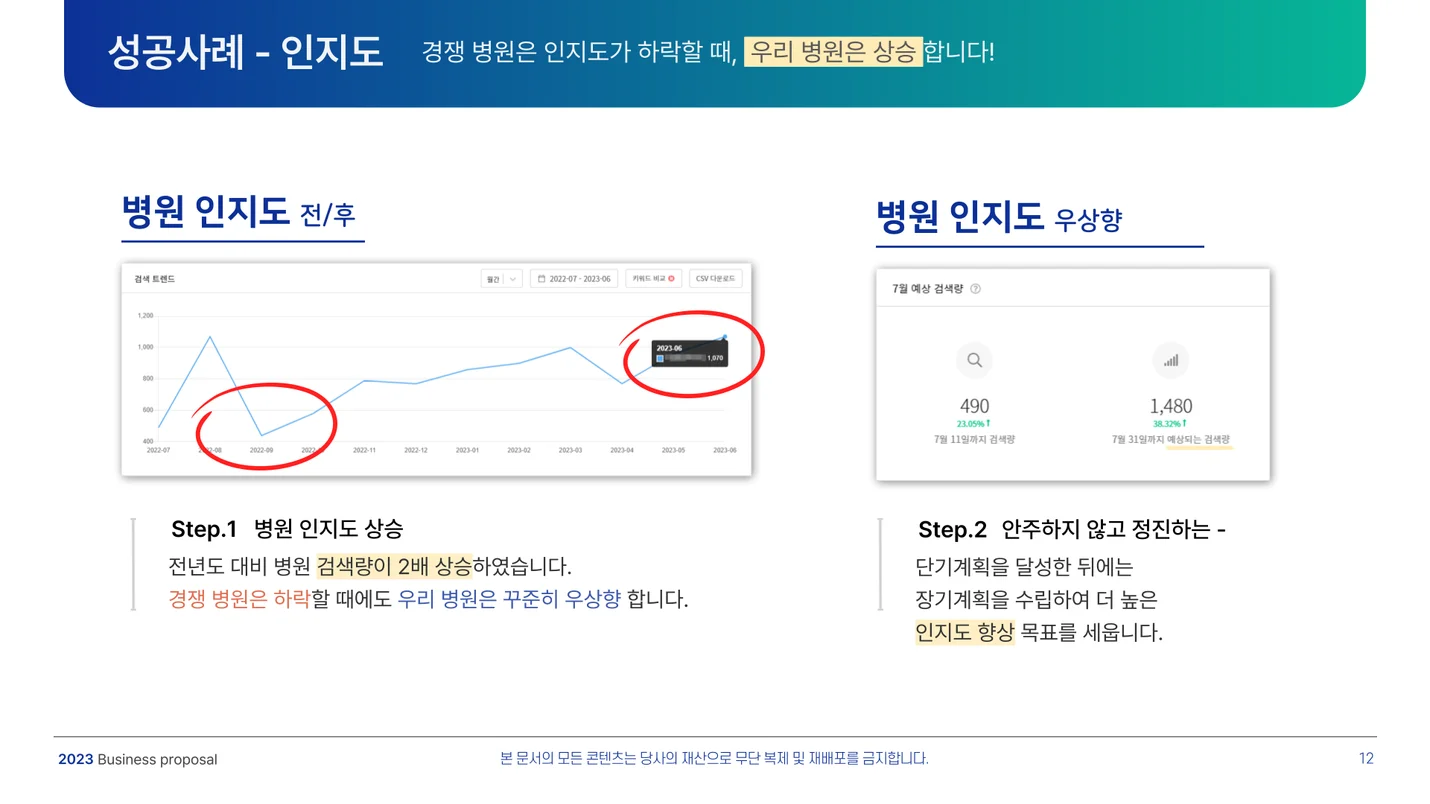Remove keyword comparison via the red X icon
1430x804 pixels.
tap(671, 279)
